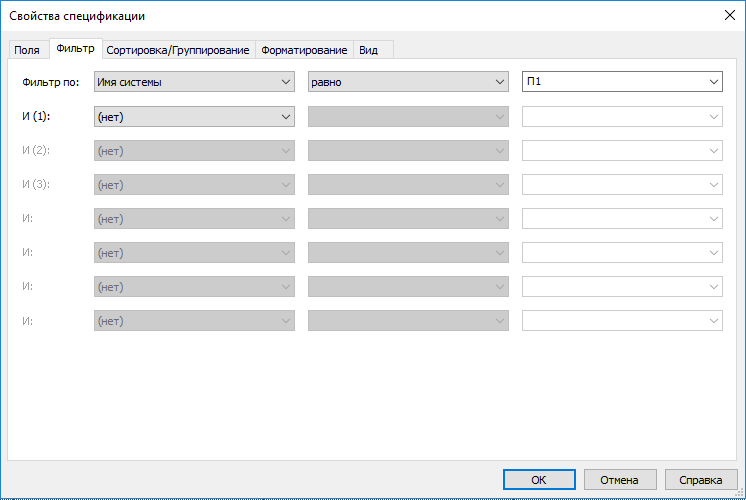Close the Свойства спецификации dialog
This screenshot has height=500, width=746.
coord(730,16)
